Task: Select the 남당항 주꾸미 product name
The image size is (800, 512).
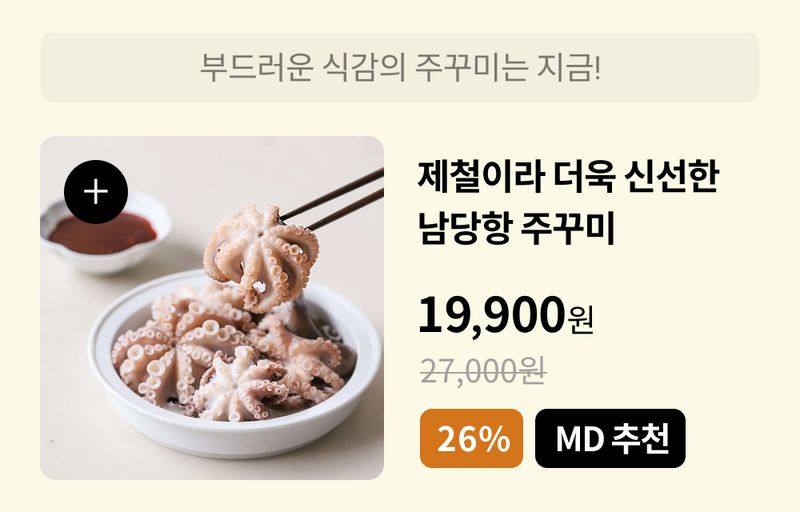Action: click(x=516, y=227)
